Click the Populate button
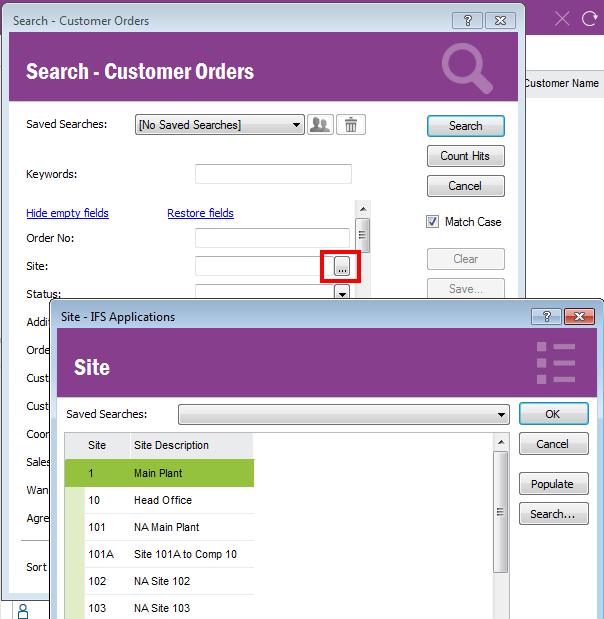Image resolution: width=604 pixels, height=619 pixels. pos(552,484)
